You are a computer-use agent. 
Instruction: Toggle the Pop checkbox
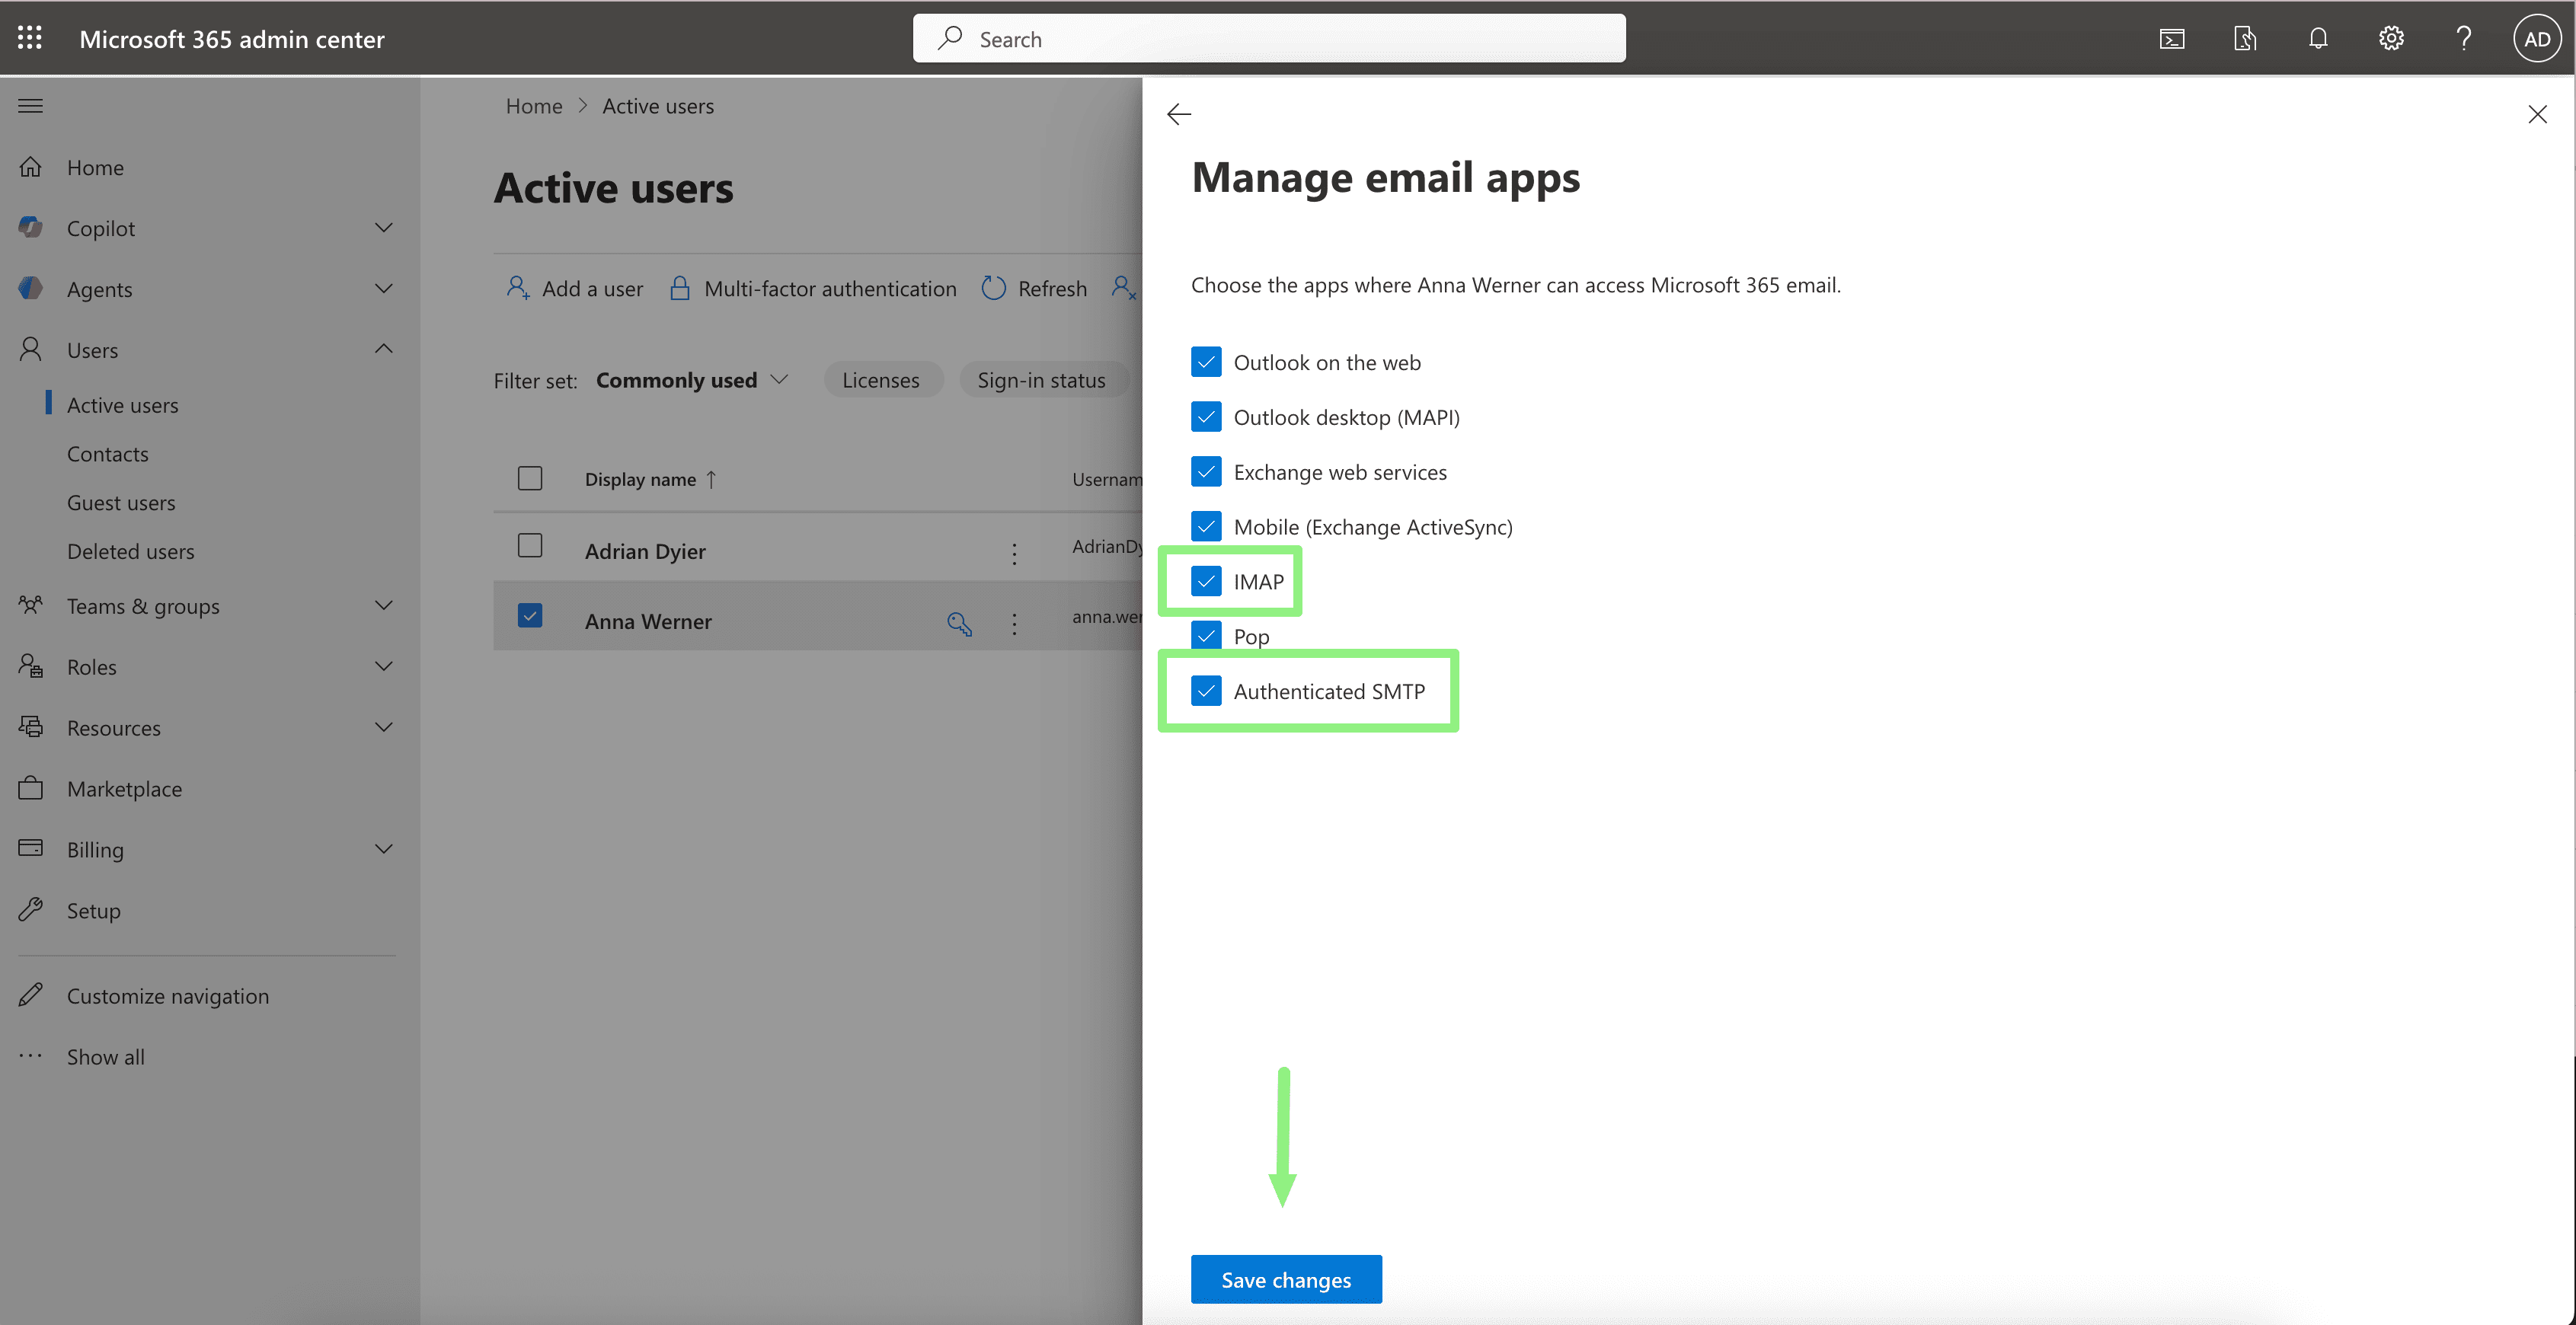point(1206,636)
